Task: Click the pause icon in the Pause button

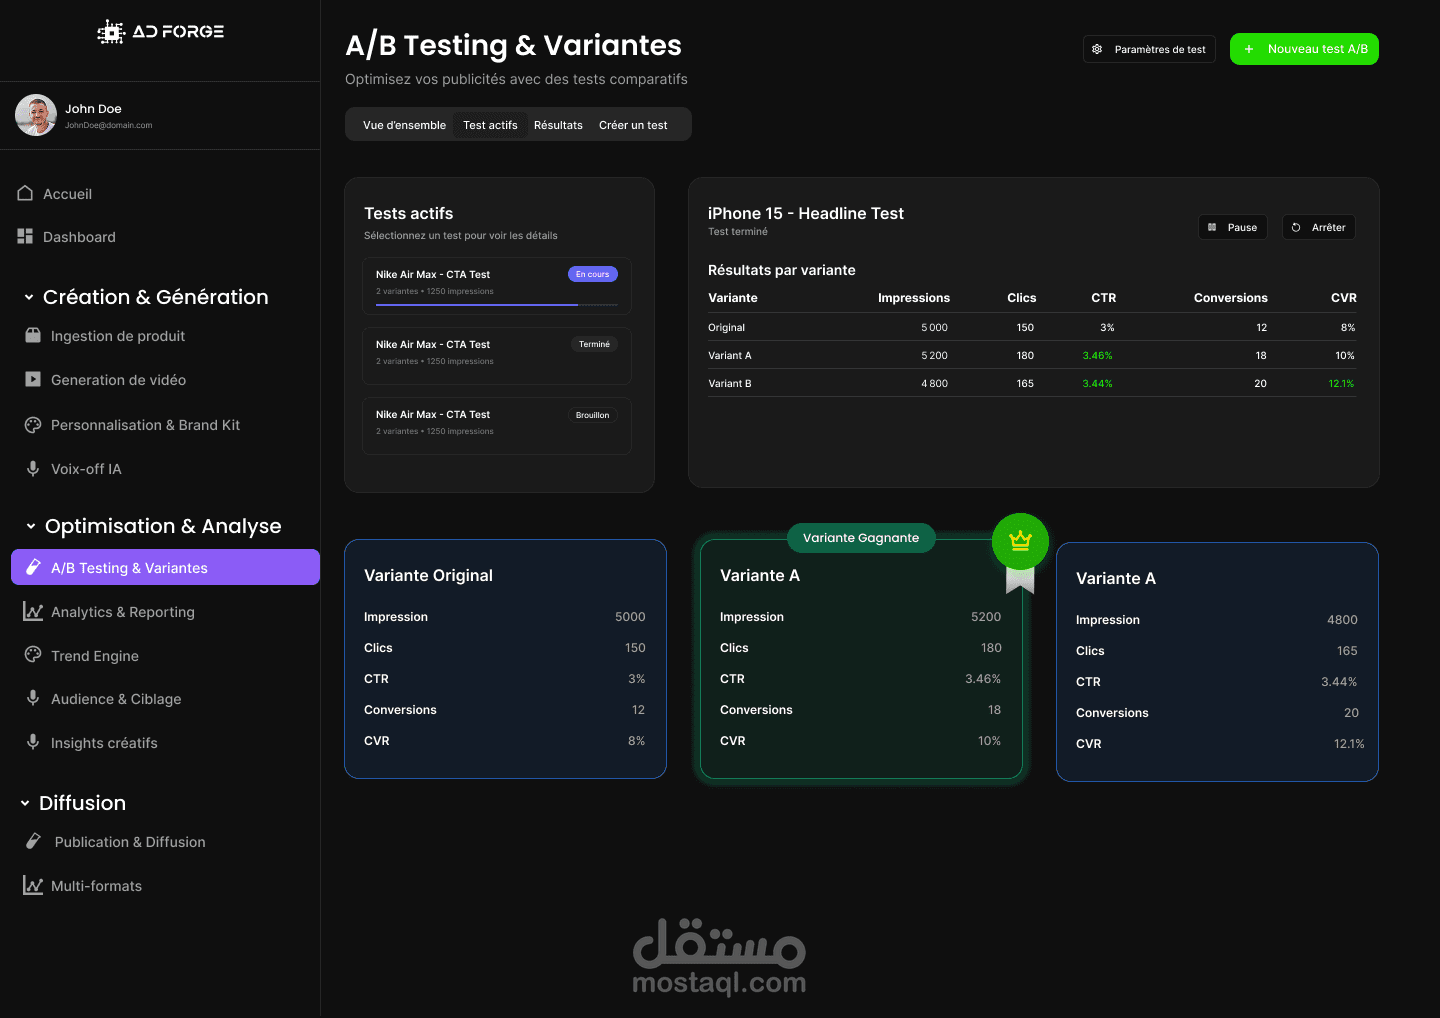Action: 1212,227
